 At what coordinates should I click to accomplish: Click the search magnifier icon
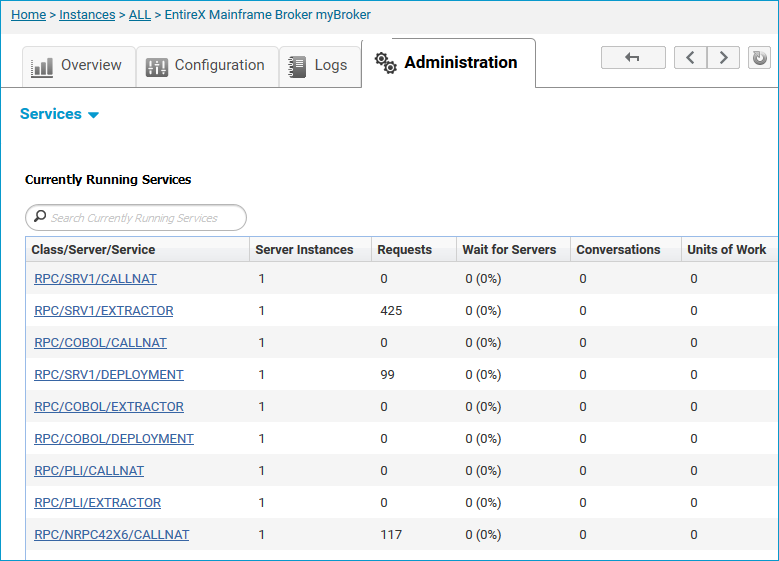pyautogui.click(x=40, y=217)
